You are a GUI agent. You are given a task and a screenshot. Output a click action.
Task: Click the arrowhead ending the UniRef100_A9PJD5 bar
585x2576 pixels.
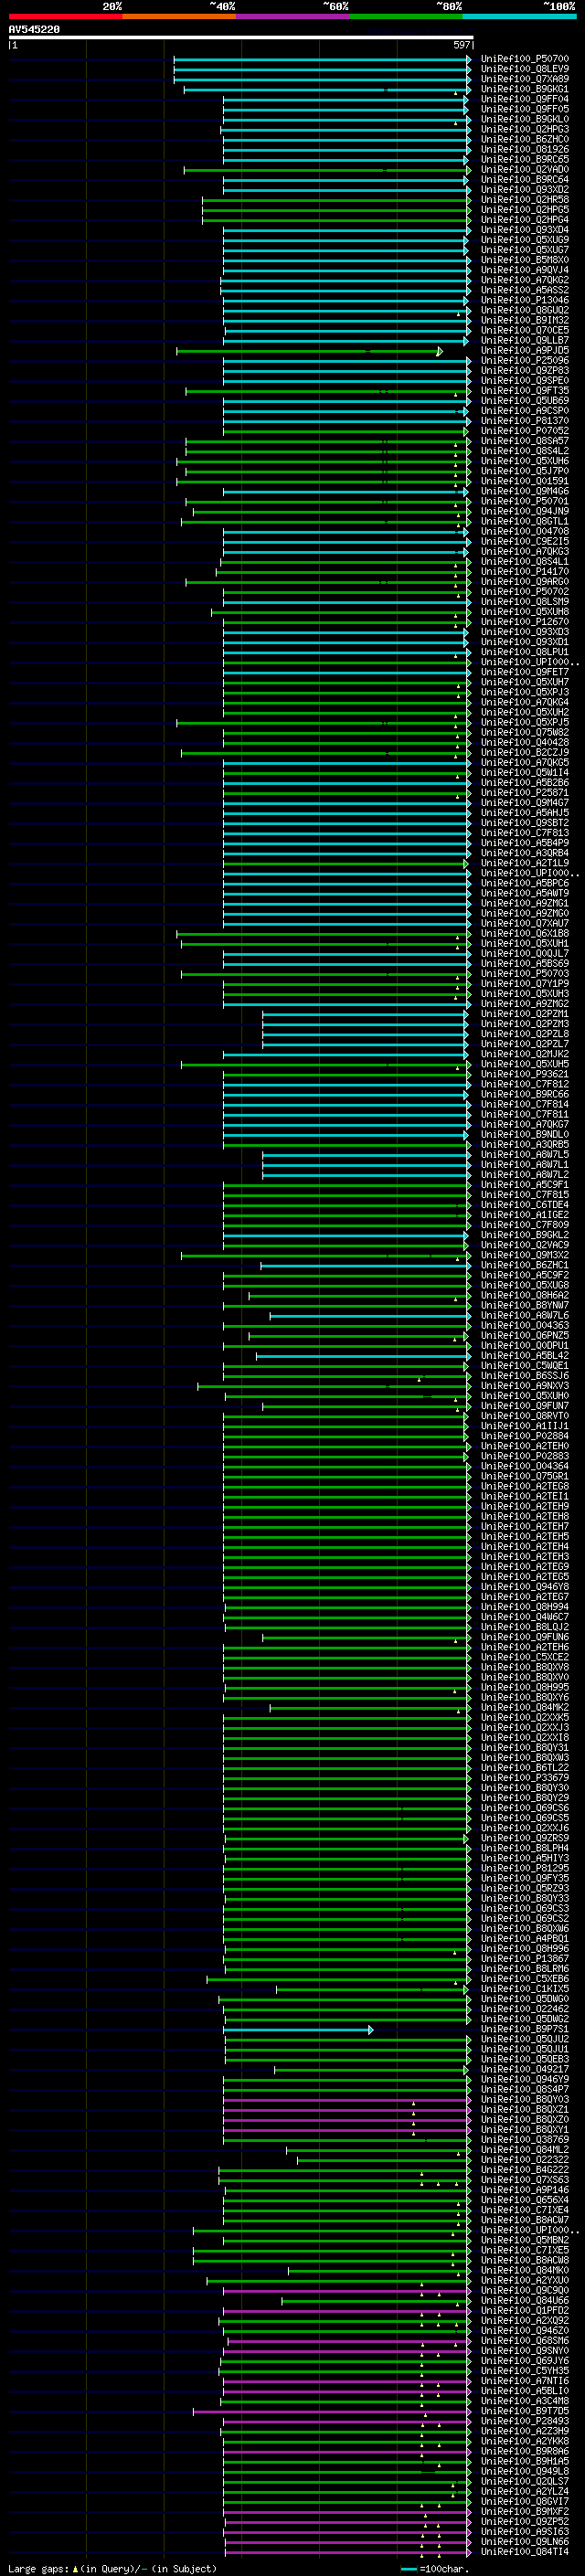pyautogui.click(x=439, y=351)
